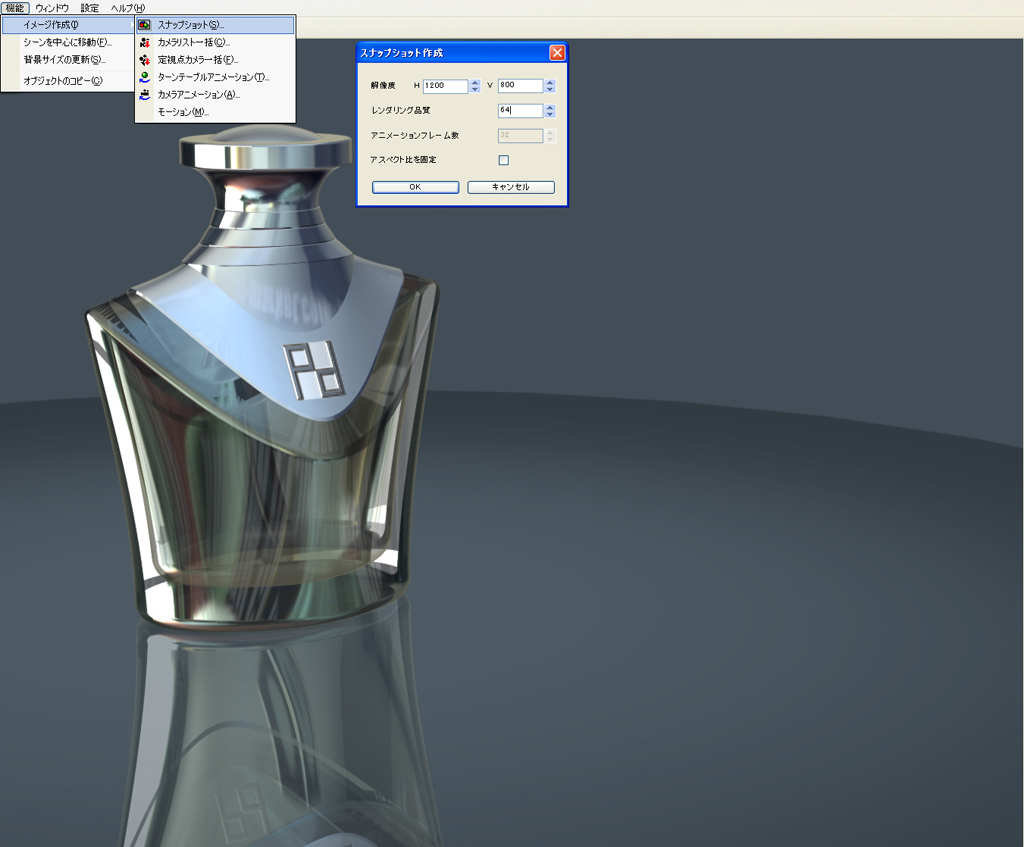The width and height of the screenshot is (1024, 847).
Task: Open the ウィンドウ menu
Action: coord(52,7)
